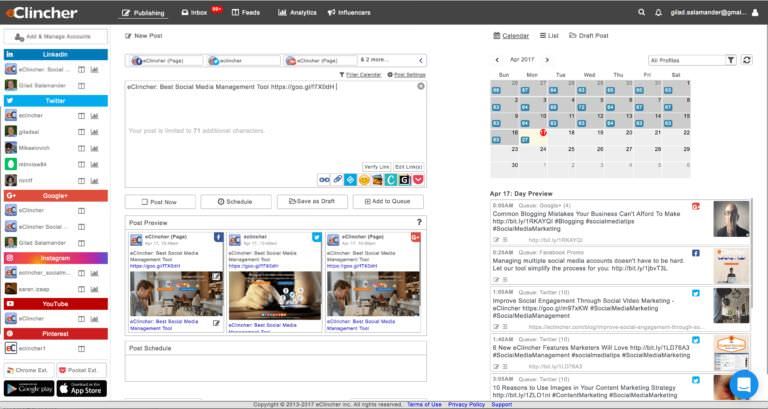
Task: Open the Pocket icon in composer toolbar
Action: click(x=418, y=180)
